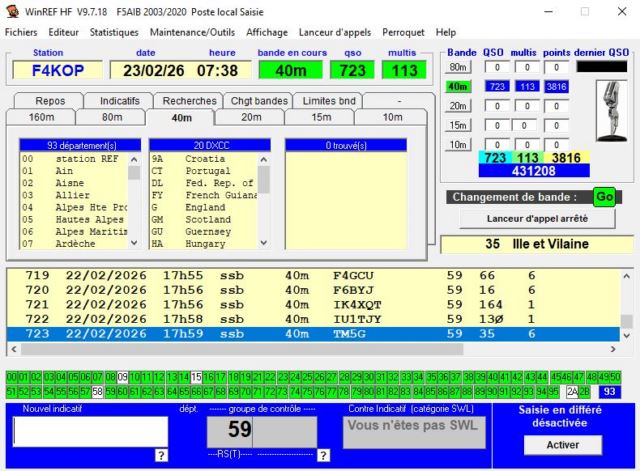Open the Statistiques menu
Screen dimensions: 640x471
(x=114, y=32)
